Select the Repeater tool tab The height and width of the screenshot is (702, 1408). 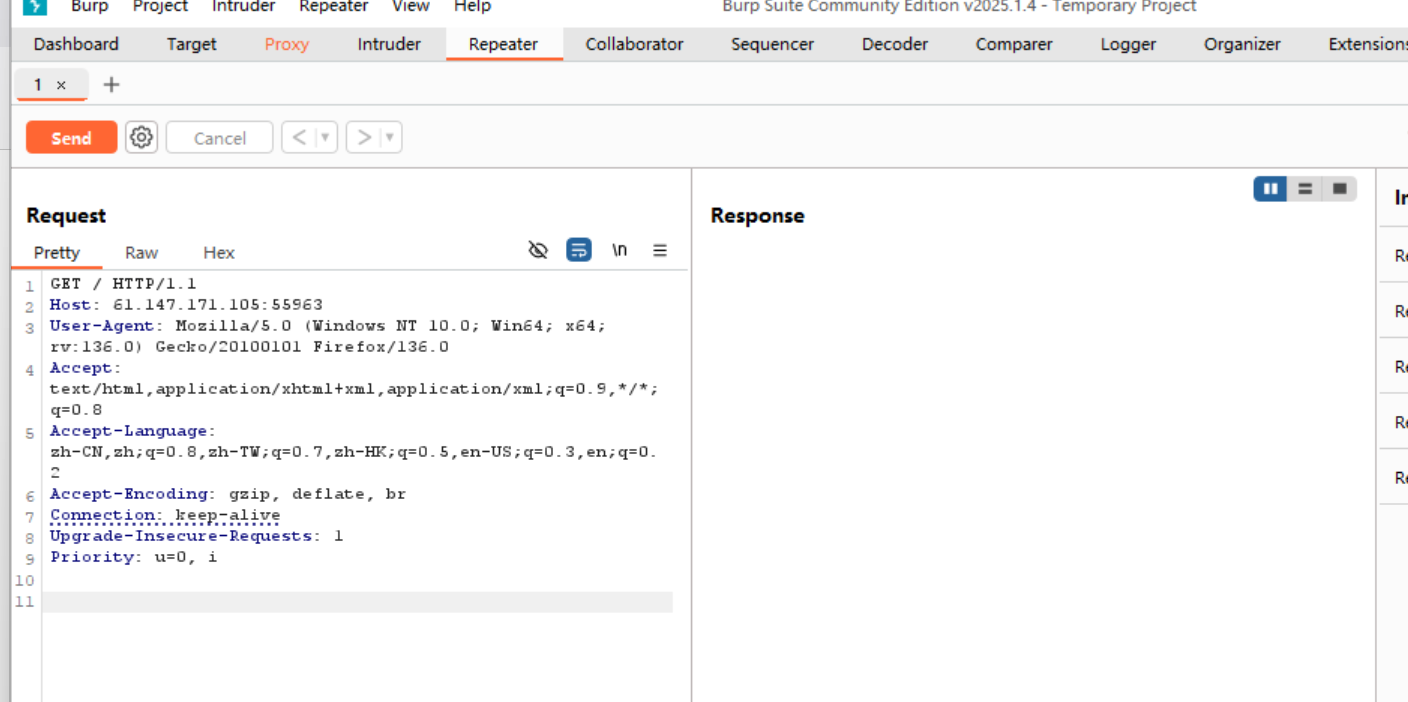point(503,44)
